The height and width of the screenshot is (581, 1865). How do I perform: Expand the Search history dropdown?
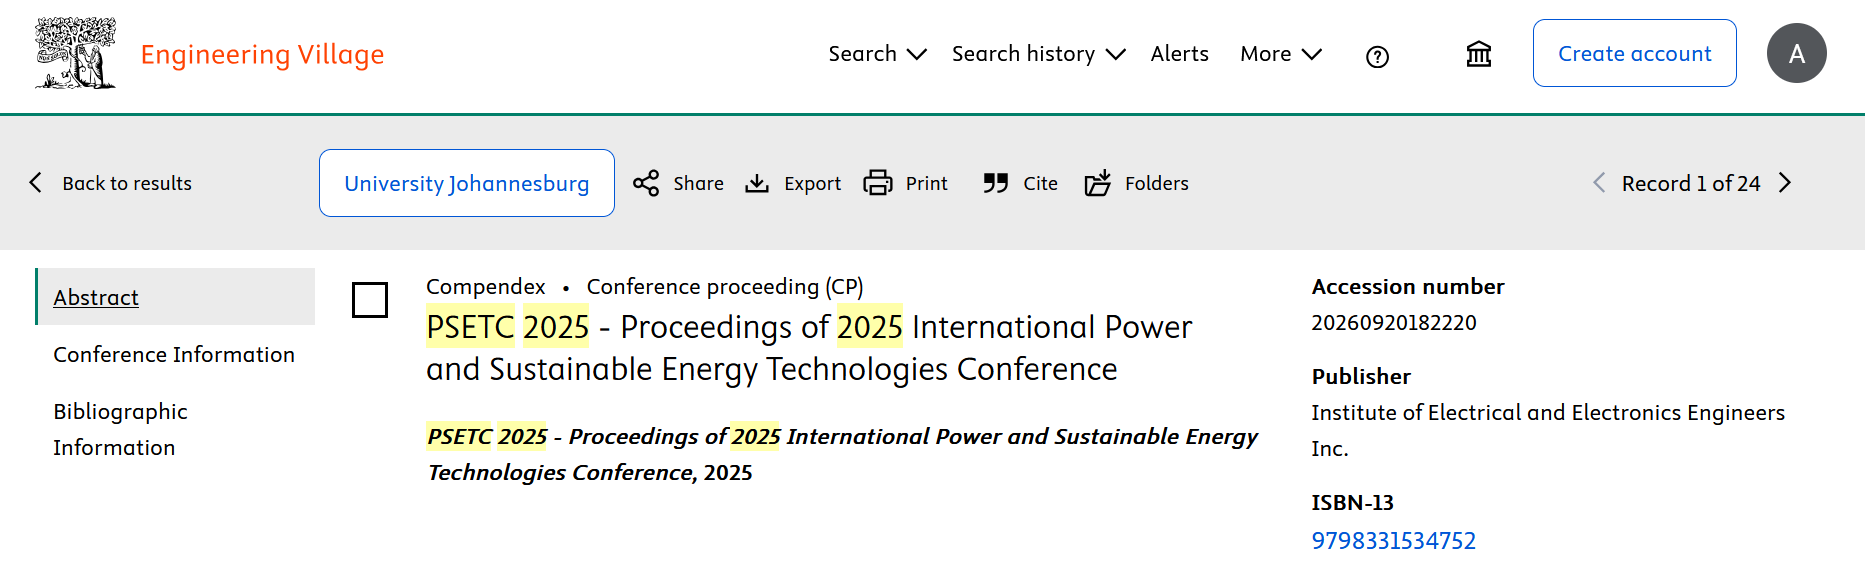1038,54
